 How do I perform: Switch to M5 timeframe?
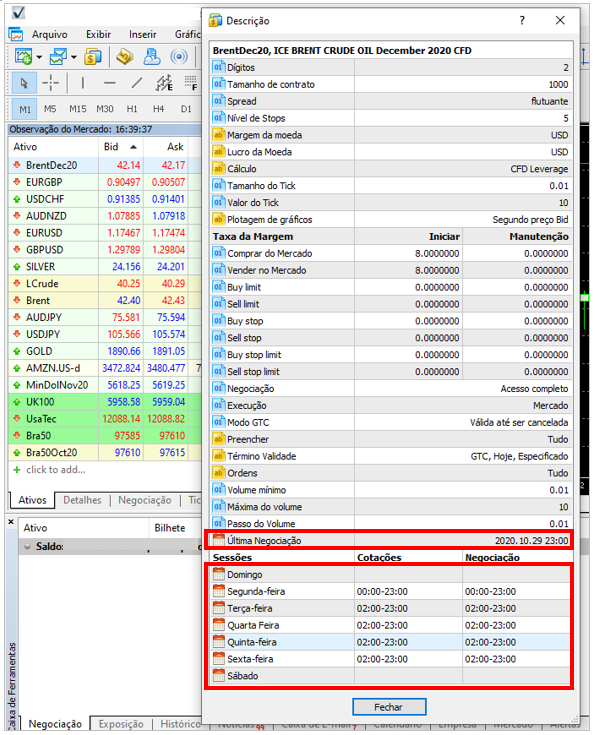[x=50, y=109]
